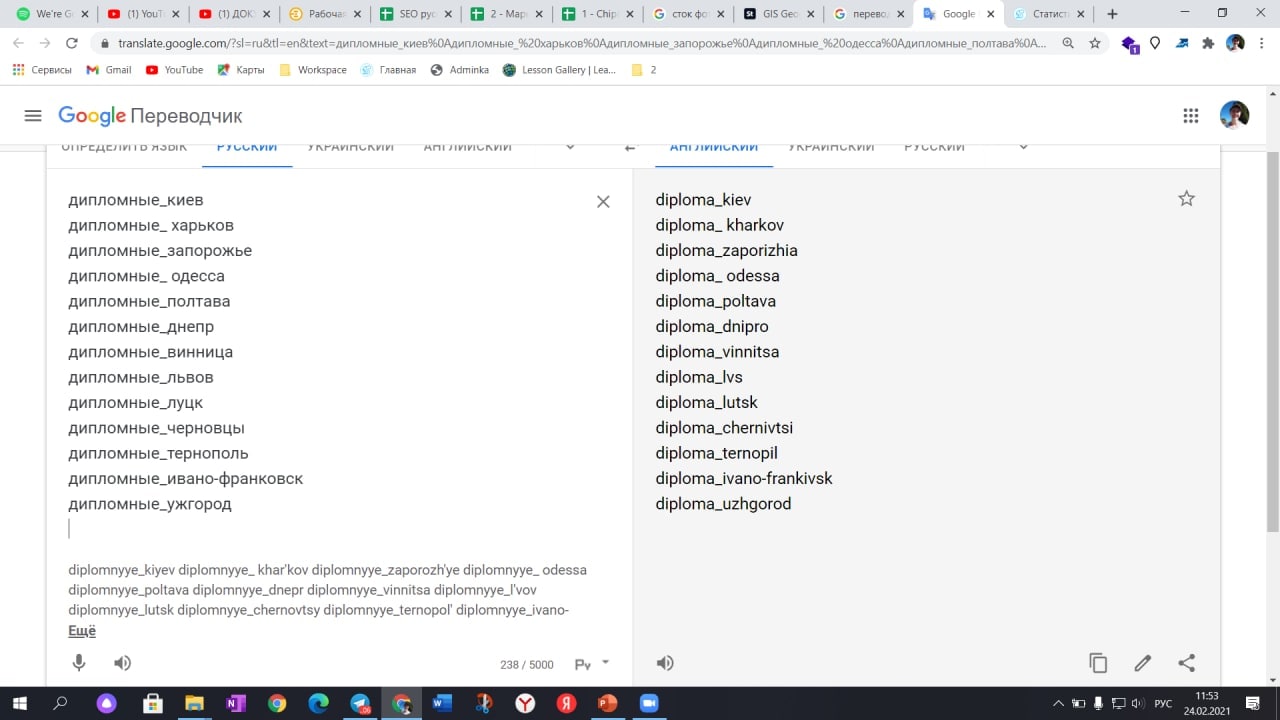
Task: Expand source language list chevron
Action: (570, 147)
